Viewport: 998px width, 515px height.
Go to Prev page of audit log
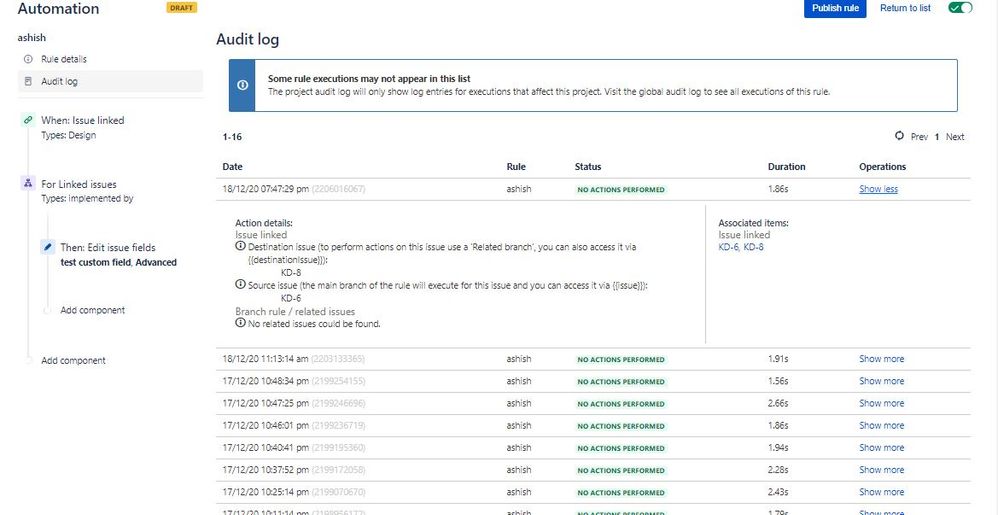coord(919,137)
